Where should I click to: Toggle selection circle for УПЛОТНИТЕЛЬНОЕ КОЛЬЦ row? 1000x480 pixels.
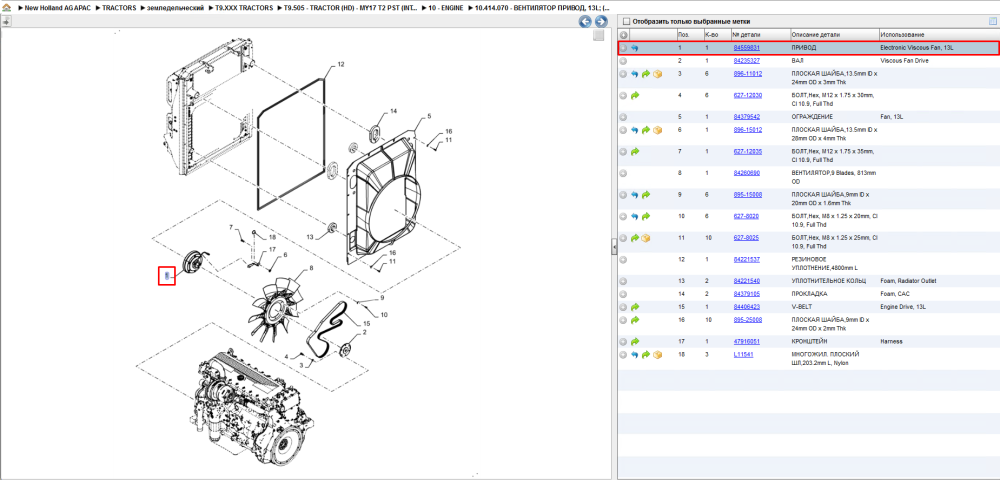tap(623, 281)
